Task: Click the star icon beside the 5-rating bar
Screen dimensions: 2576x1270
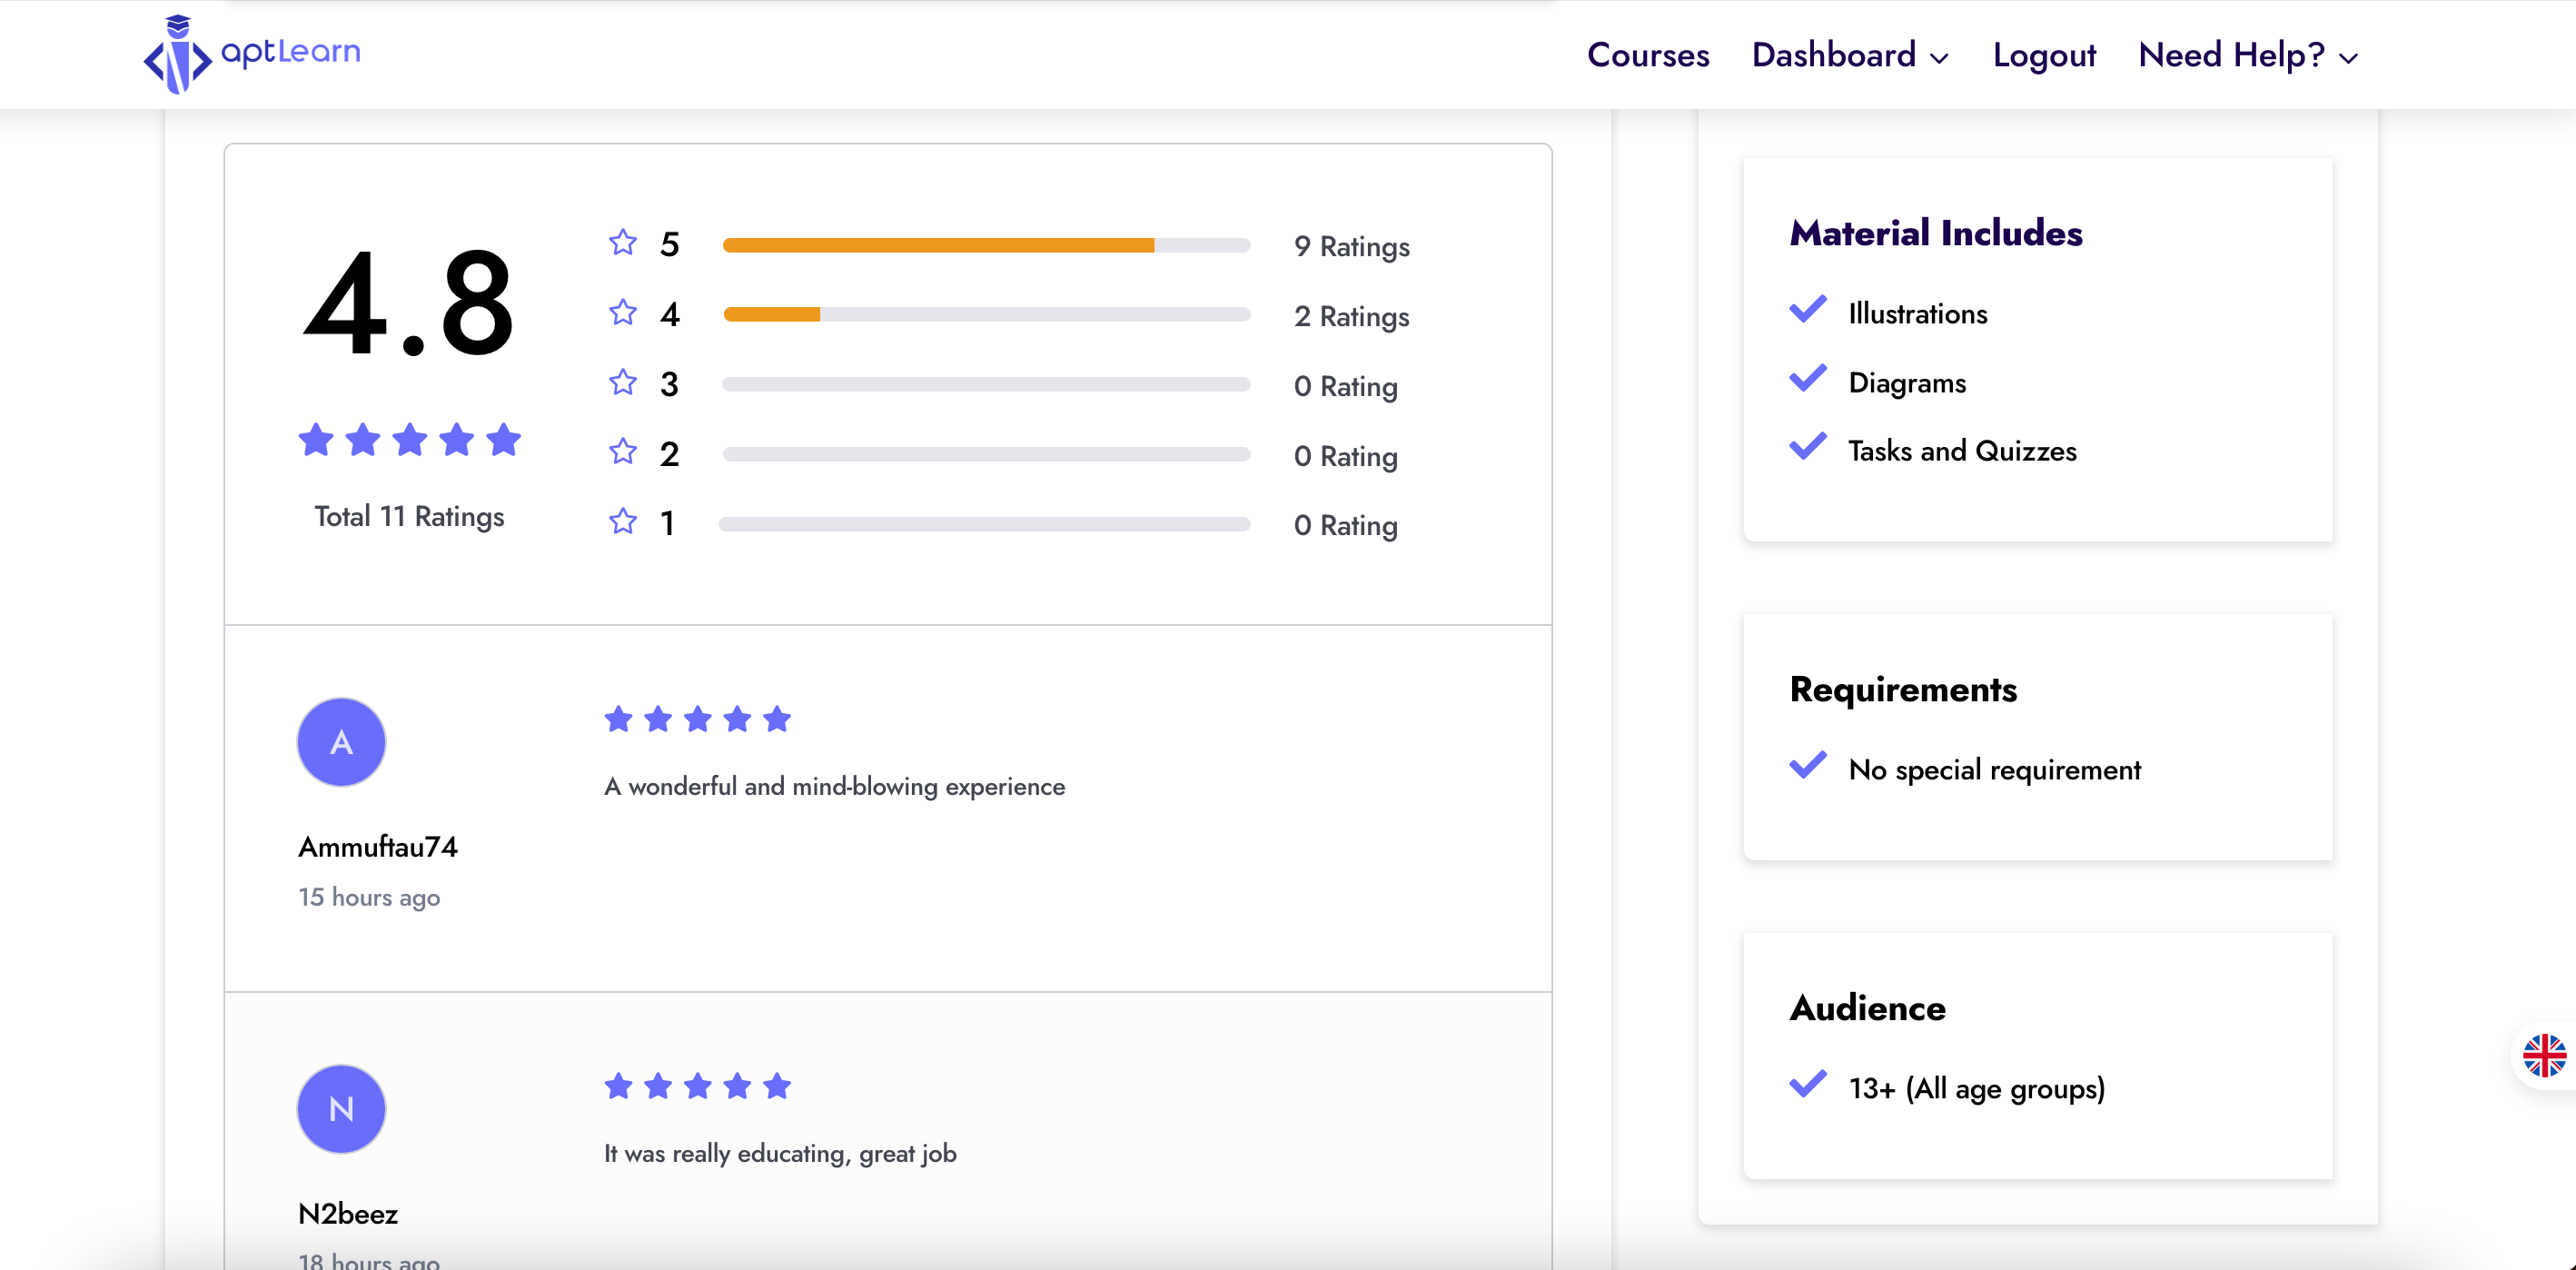Action: click(621, 242)
